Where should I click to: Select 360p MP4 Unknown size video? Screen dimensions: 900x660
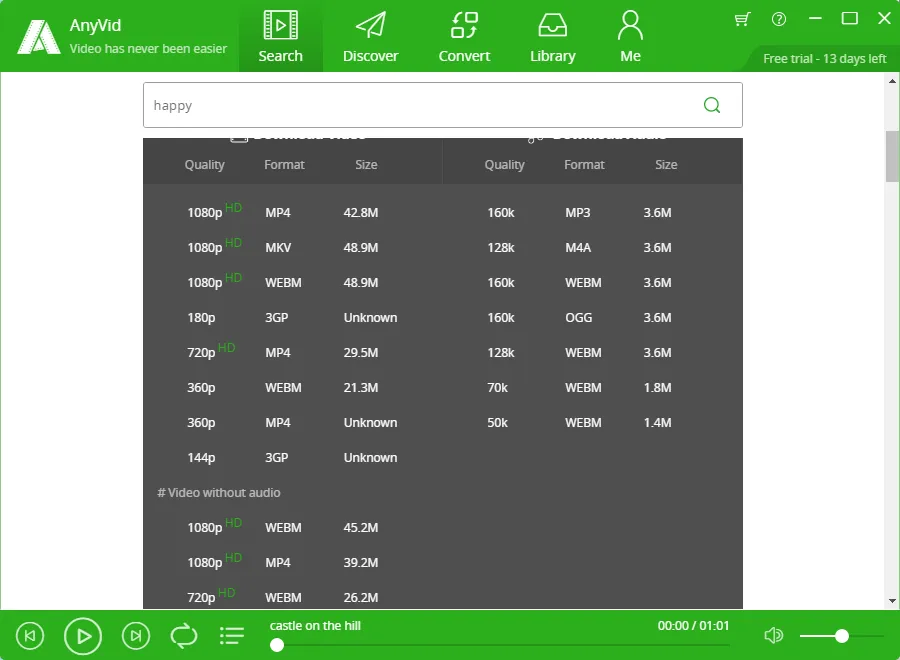click(293, 422)
